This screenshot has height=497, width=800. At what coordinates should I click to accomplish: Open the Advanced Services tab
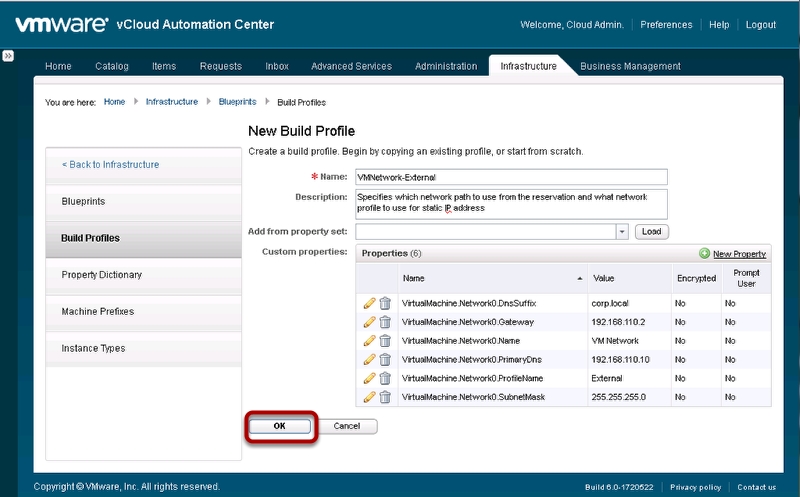352,66
